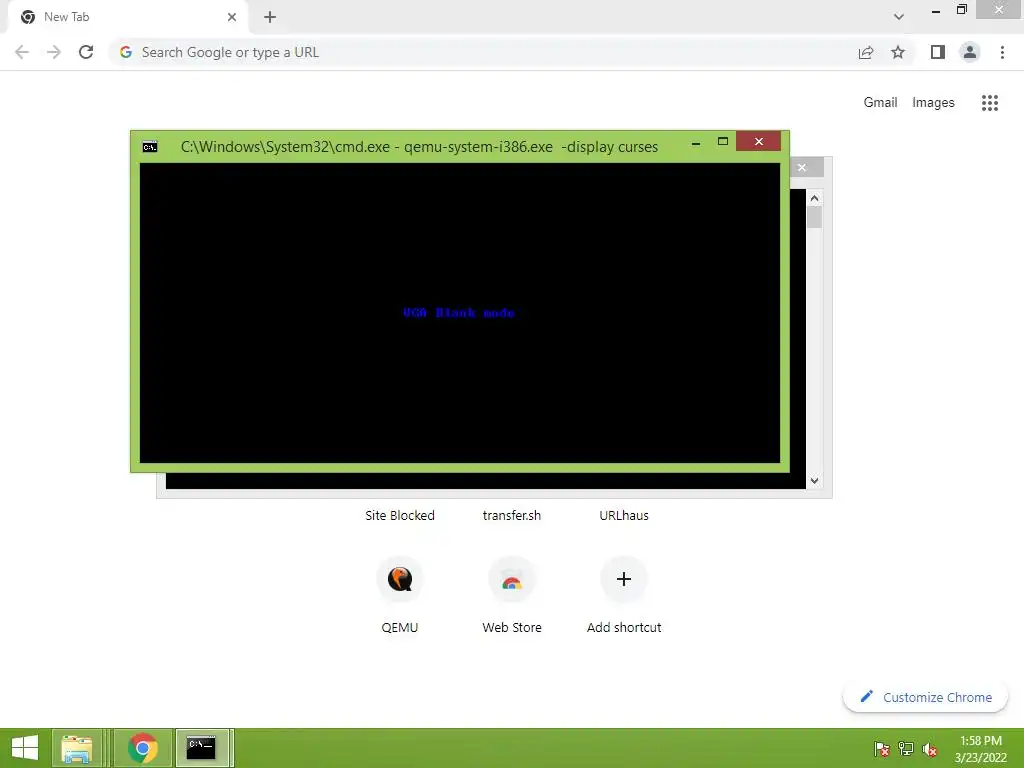This screenshot has width=1024, height=768.
Task: Click scroll down arrow in background console window
Action: tap(814, 481)
